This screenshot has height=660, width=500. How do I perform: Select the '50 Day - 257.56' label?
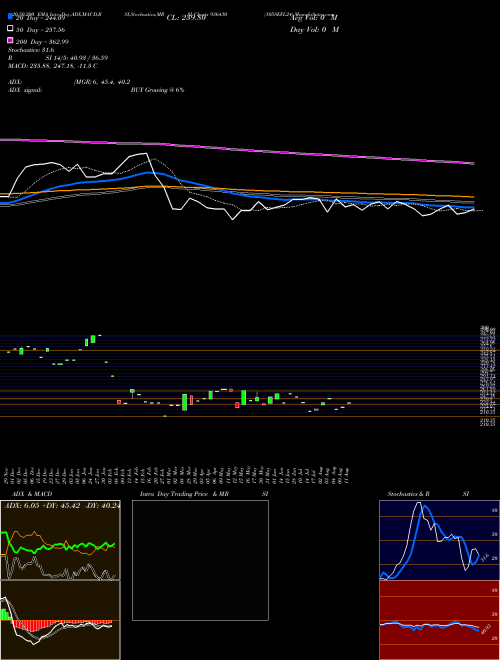click(x=40, y=30)
